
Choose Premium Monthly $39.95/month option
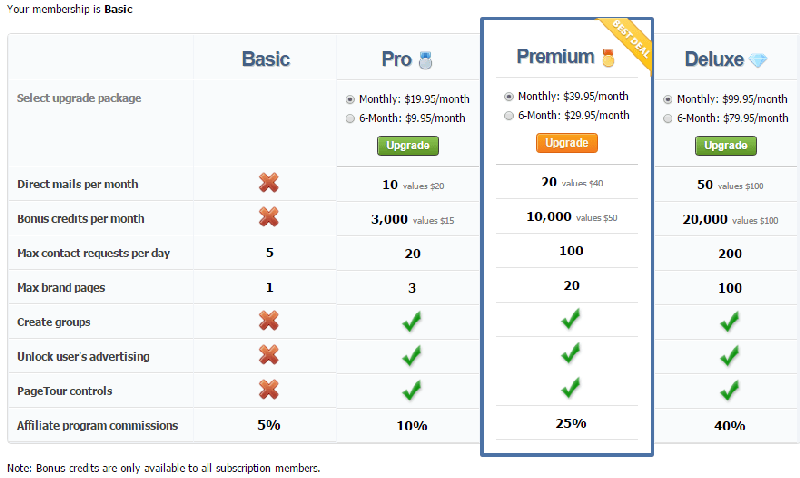510,96
